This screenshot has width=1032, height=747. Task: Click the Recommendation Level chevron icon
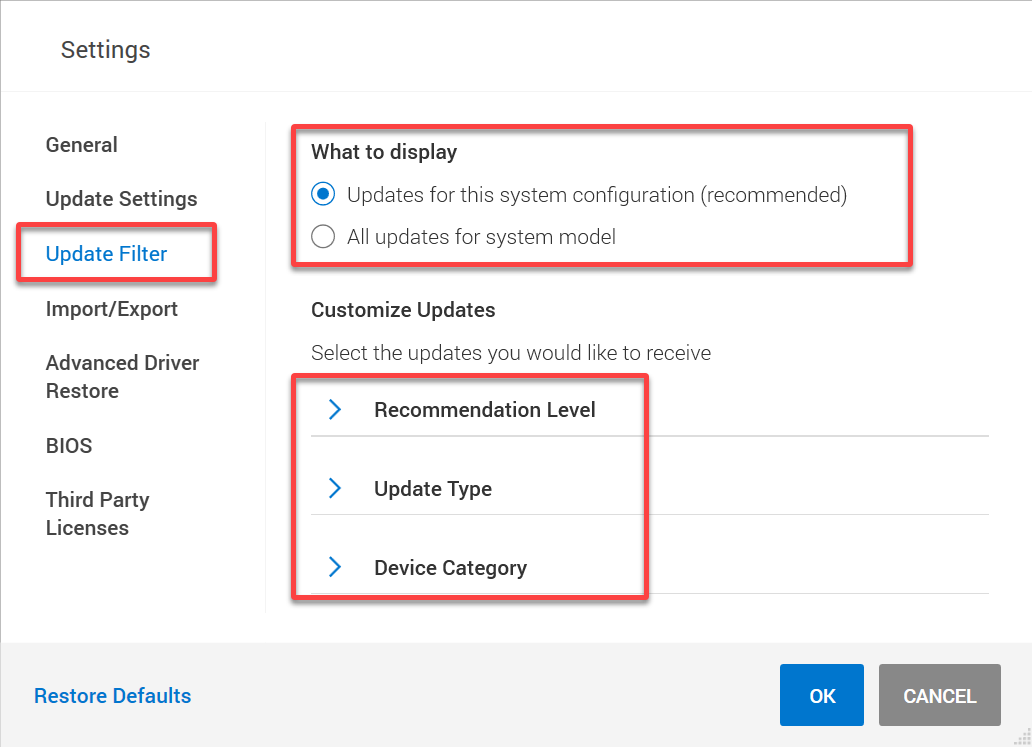[334, 409]
